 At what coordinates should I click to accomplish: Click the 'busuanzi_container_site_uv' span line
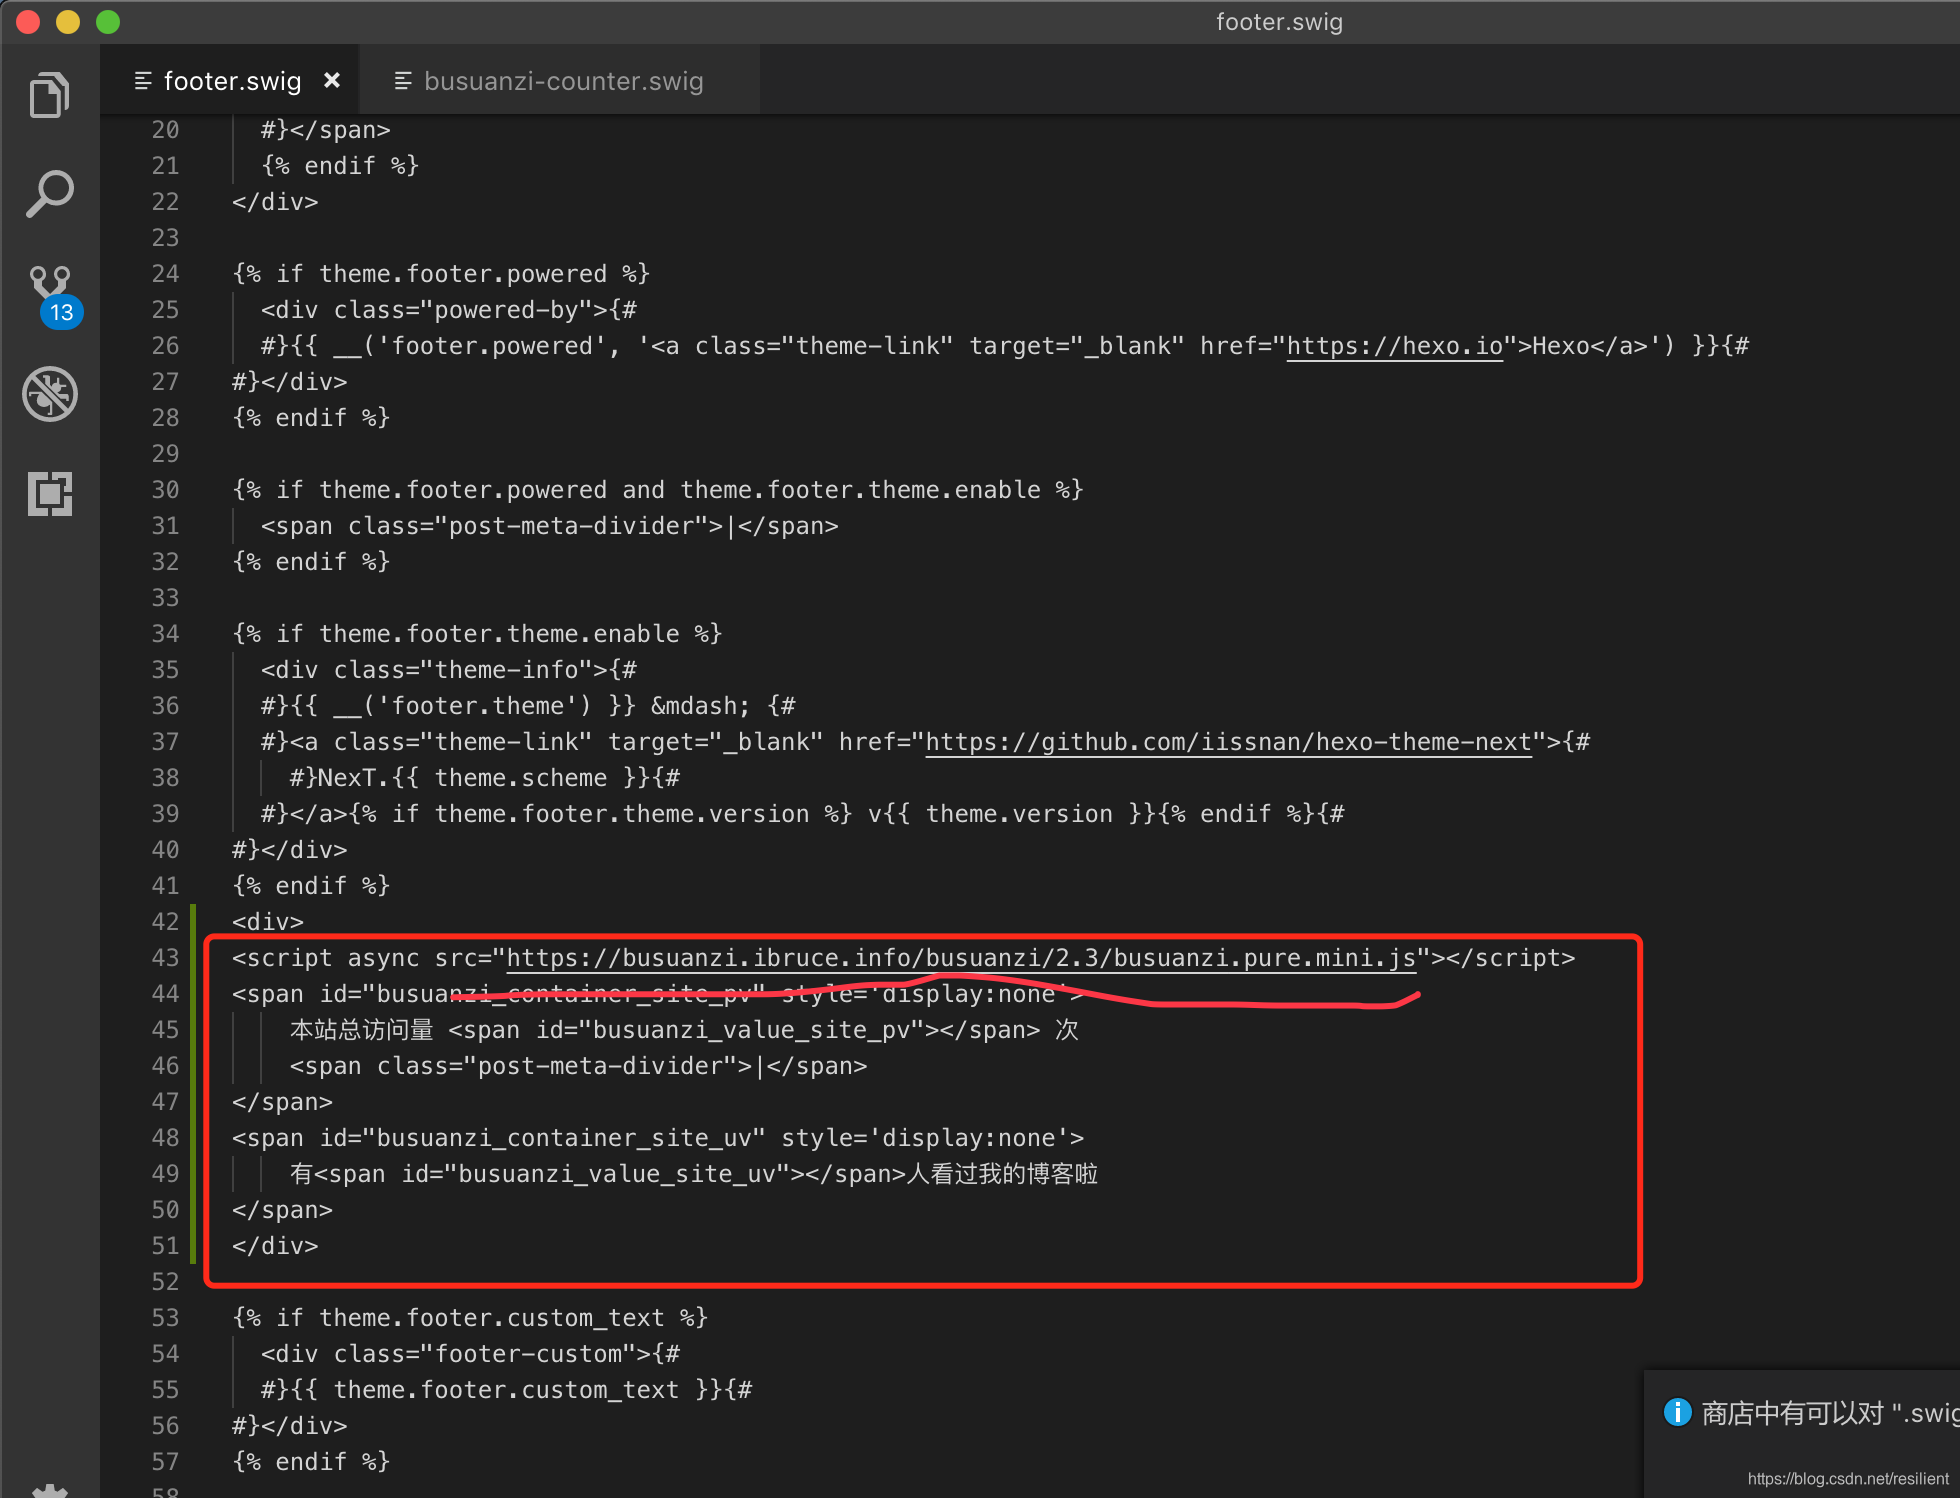[658, 1138]
